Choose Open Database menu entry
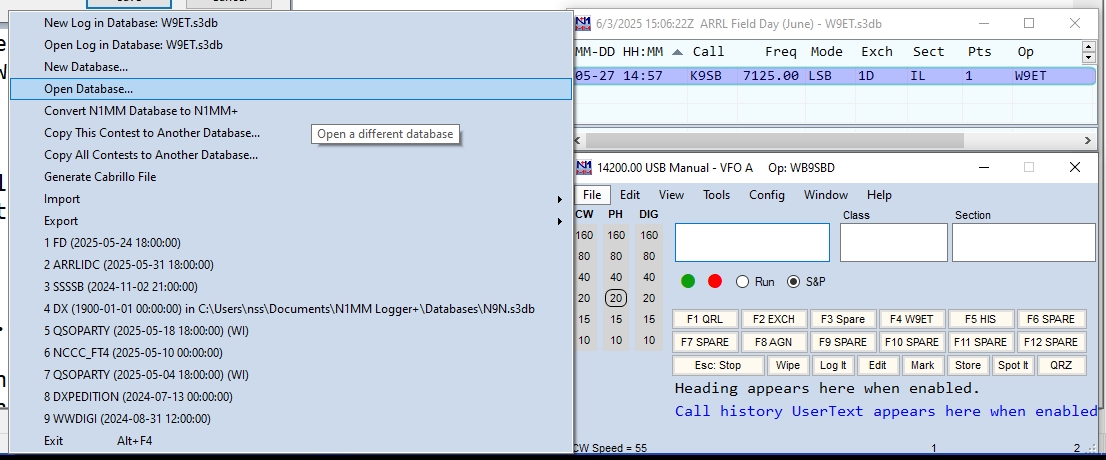 pyautogui.click(x=290, y=89)
